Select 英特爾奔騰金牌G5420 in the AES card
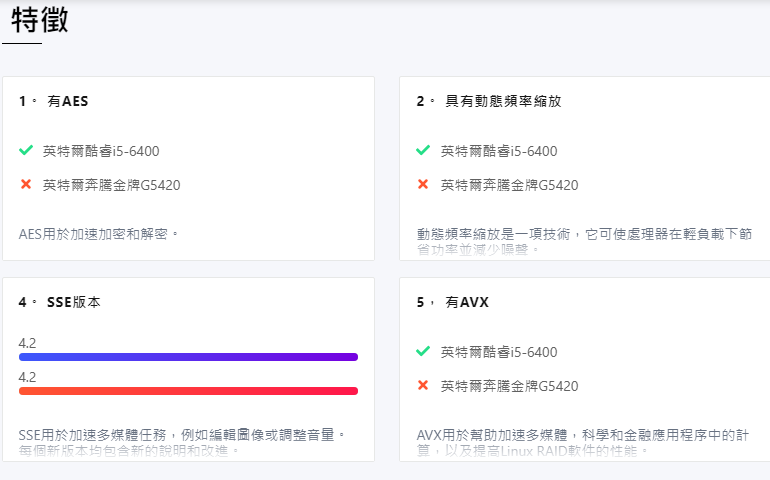 click(x=111, y=185)
